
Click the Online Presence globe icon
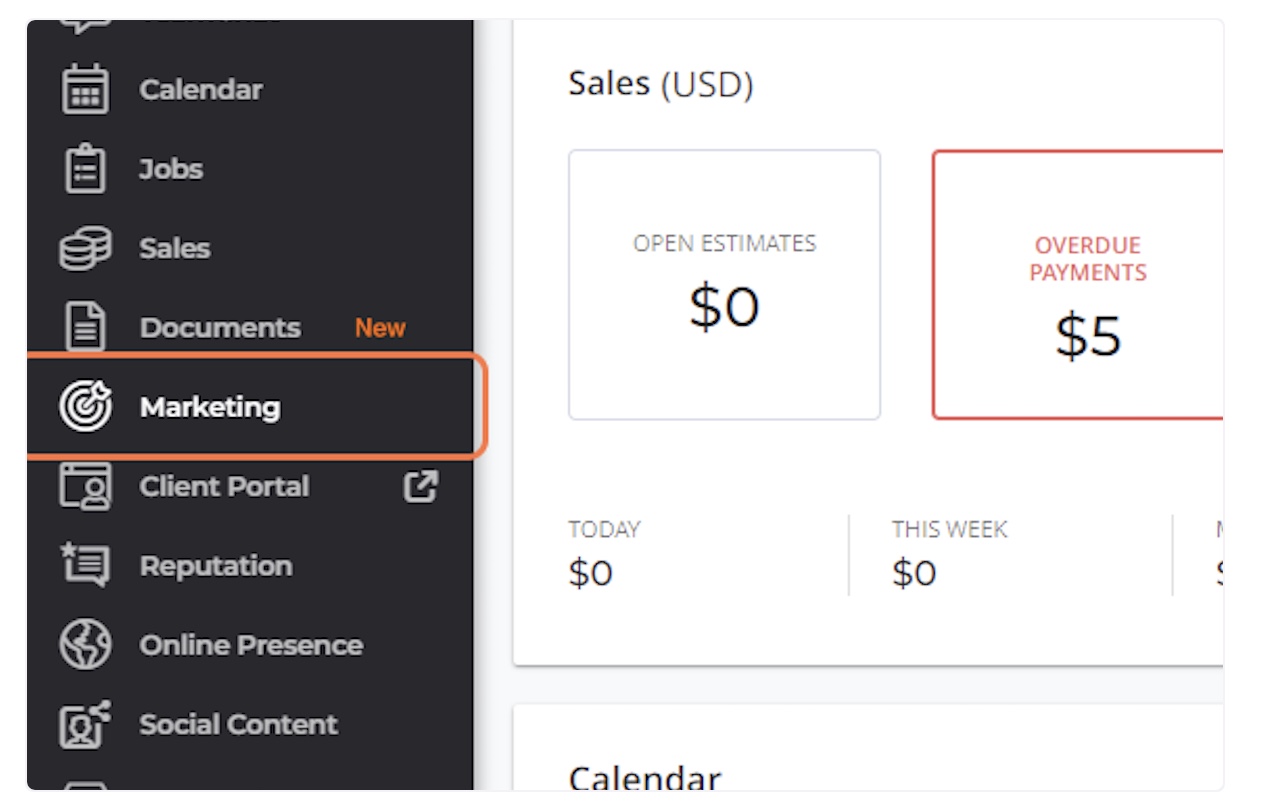pyautogui.click(x=86, y=645)
